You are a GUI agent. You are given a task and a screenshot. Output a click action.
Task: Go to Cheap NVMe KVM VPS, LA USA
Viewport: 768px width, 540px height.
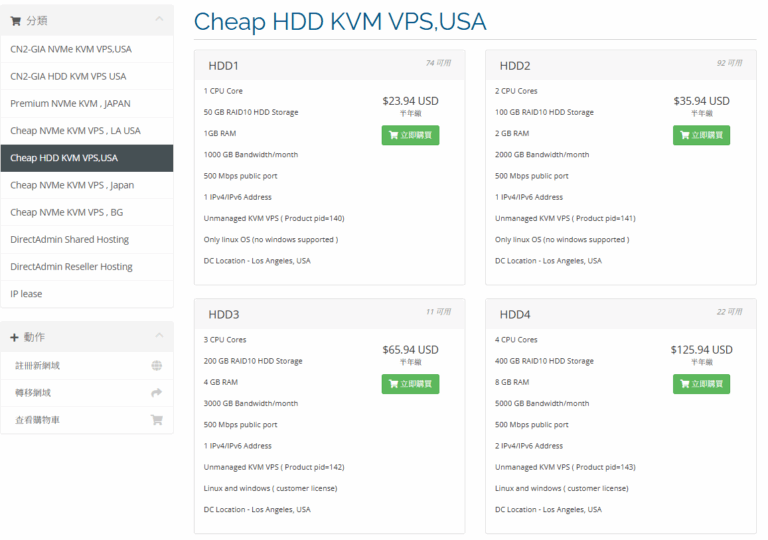tap(87, 131)
